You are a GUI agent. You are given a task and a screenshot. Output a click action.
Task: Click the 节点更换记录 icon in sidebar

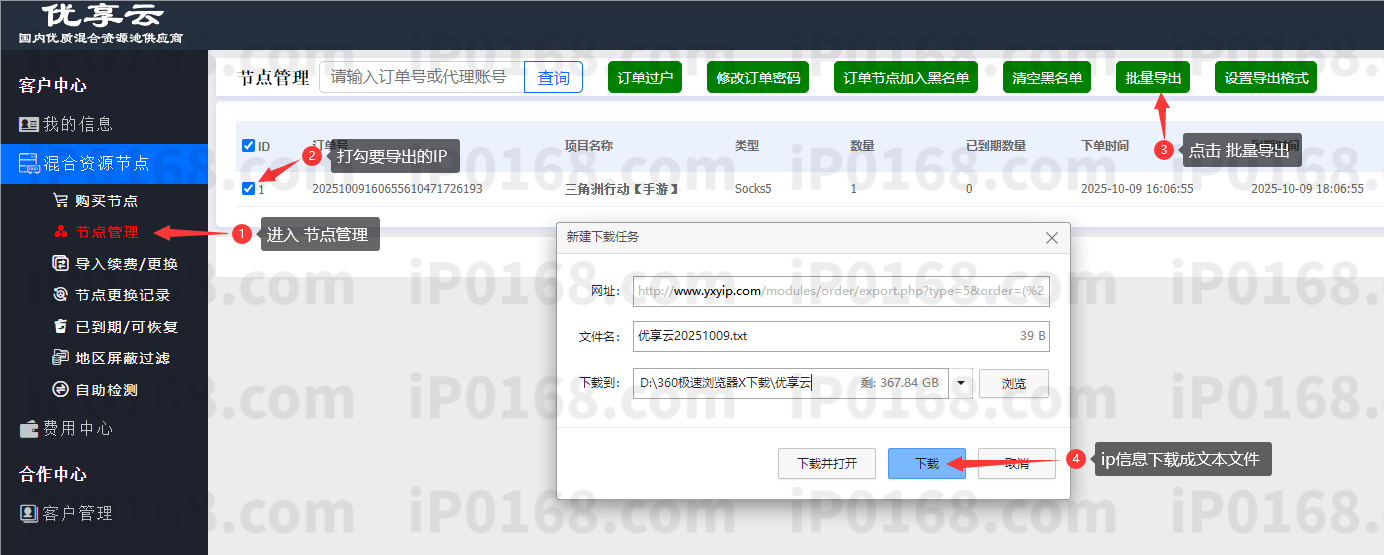[60, 295]
